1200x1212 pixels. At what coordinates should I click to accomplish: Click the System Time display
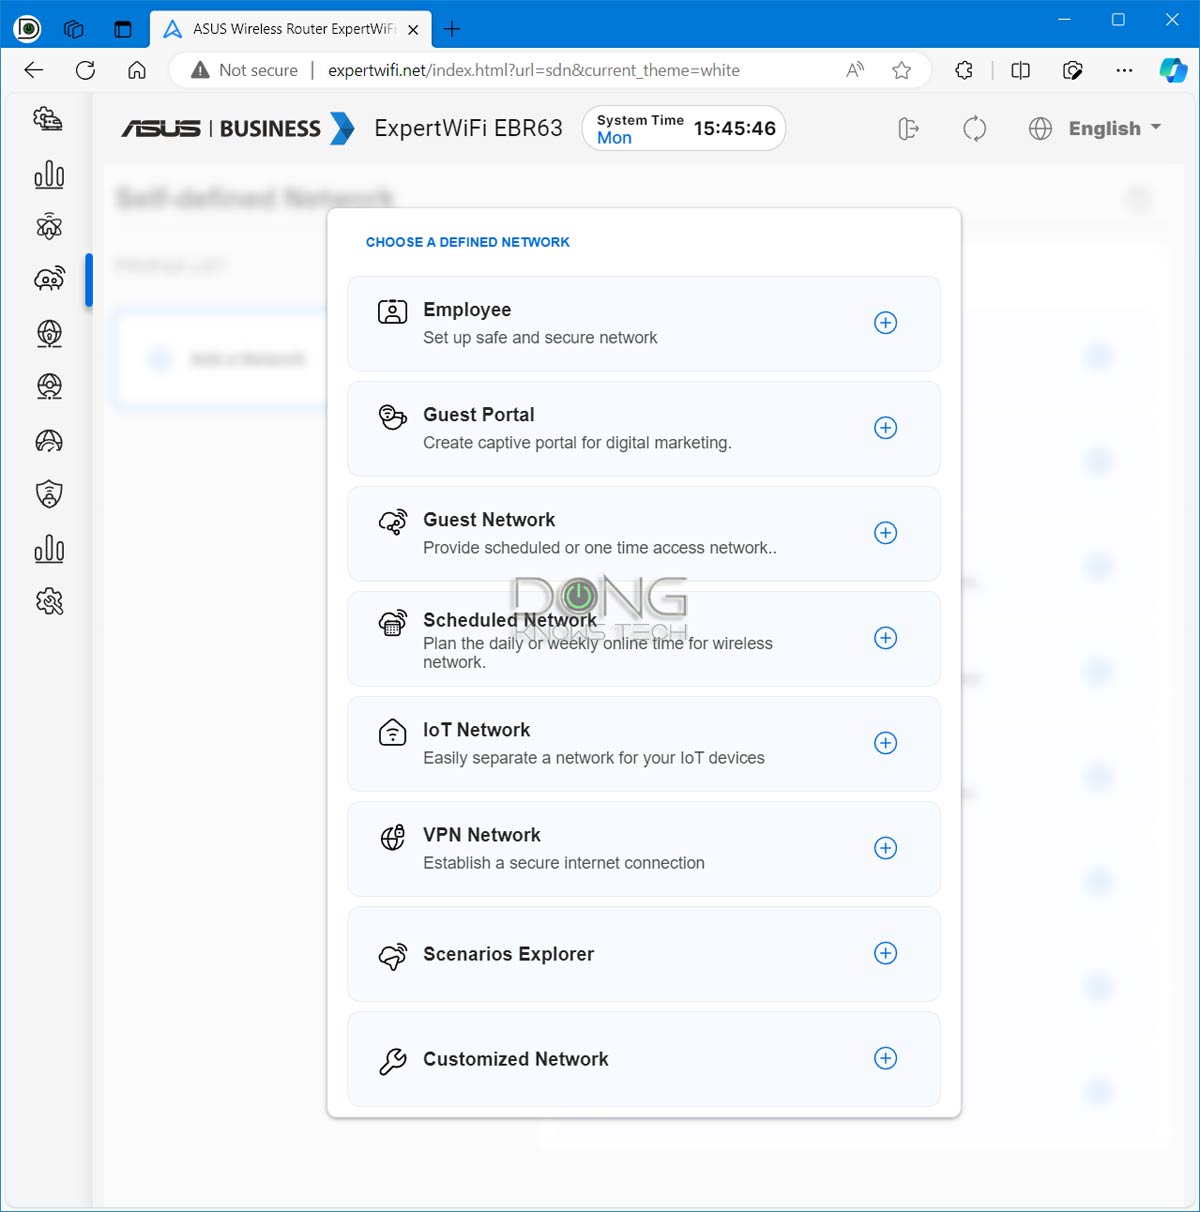coord(684,128)
